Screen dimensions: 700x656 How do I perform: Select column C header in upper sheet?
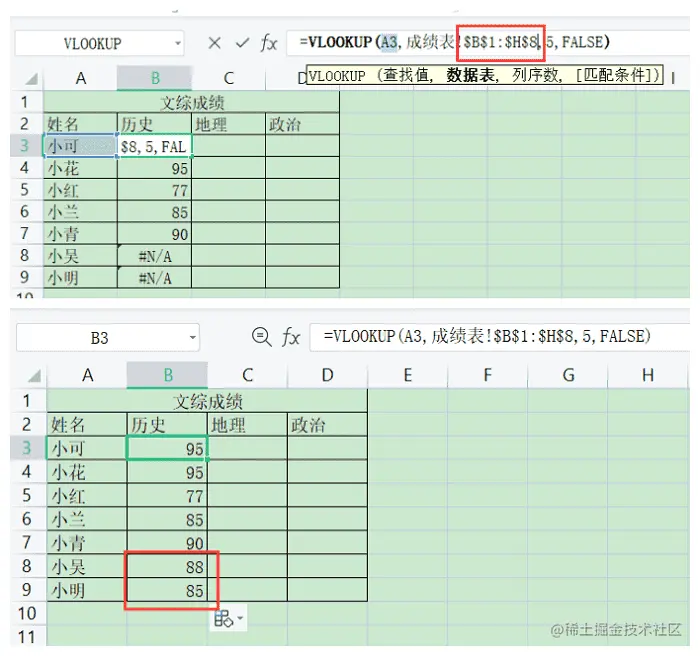coord(229,78)
